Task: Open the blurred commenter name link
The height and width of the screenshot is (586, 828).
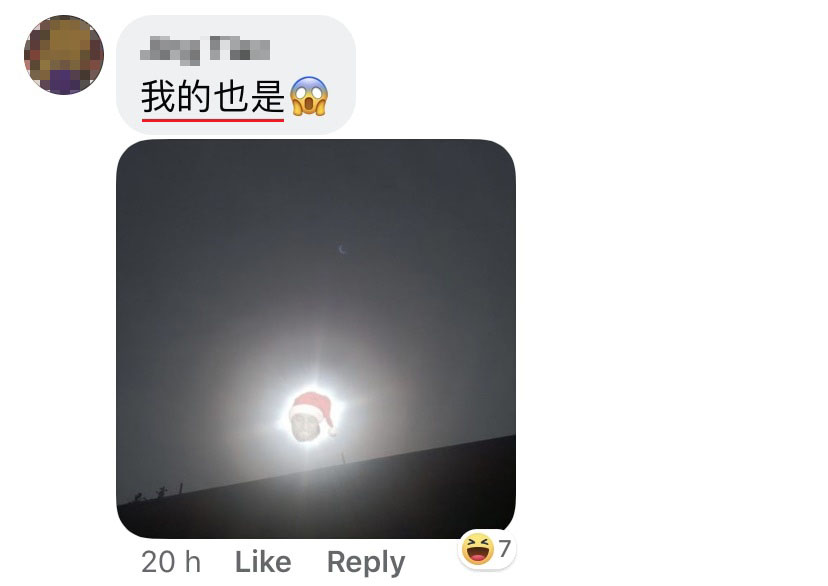Action: (205, 50)
